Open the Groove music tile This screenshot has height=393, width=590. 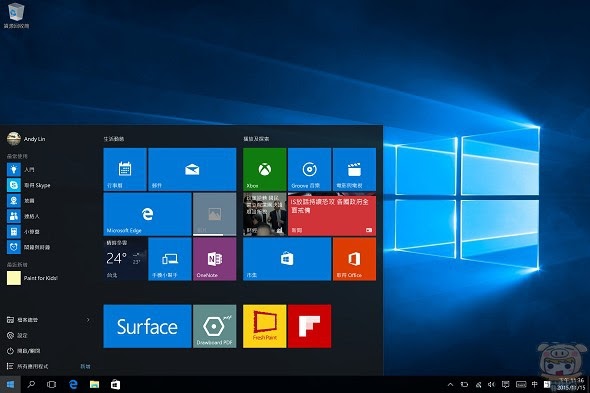click(x=309, y=169)
